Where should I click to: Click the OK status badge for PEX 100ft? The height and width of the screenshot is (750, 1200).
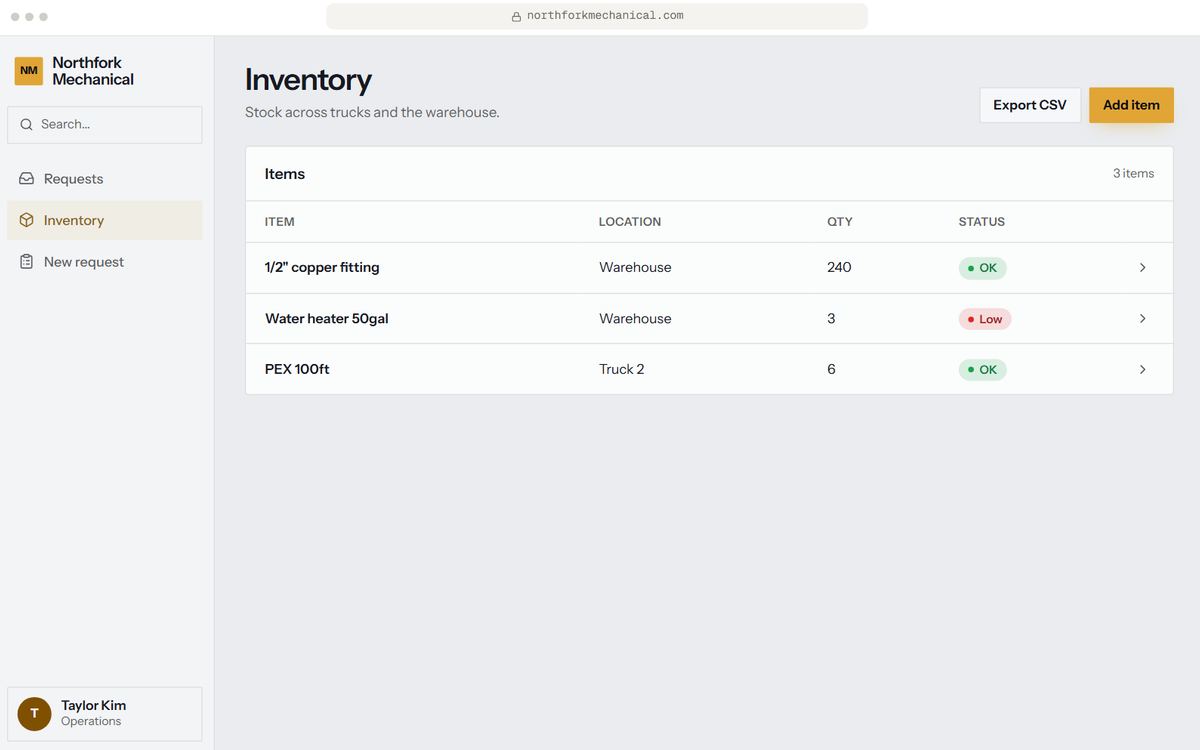click(x=982, y=370)
